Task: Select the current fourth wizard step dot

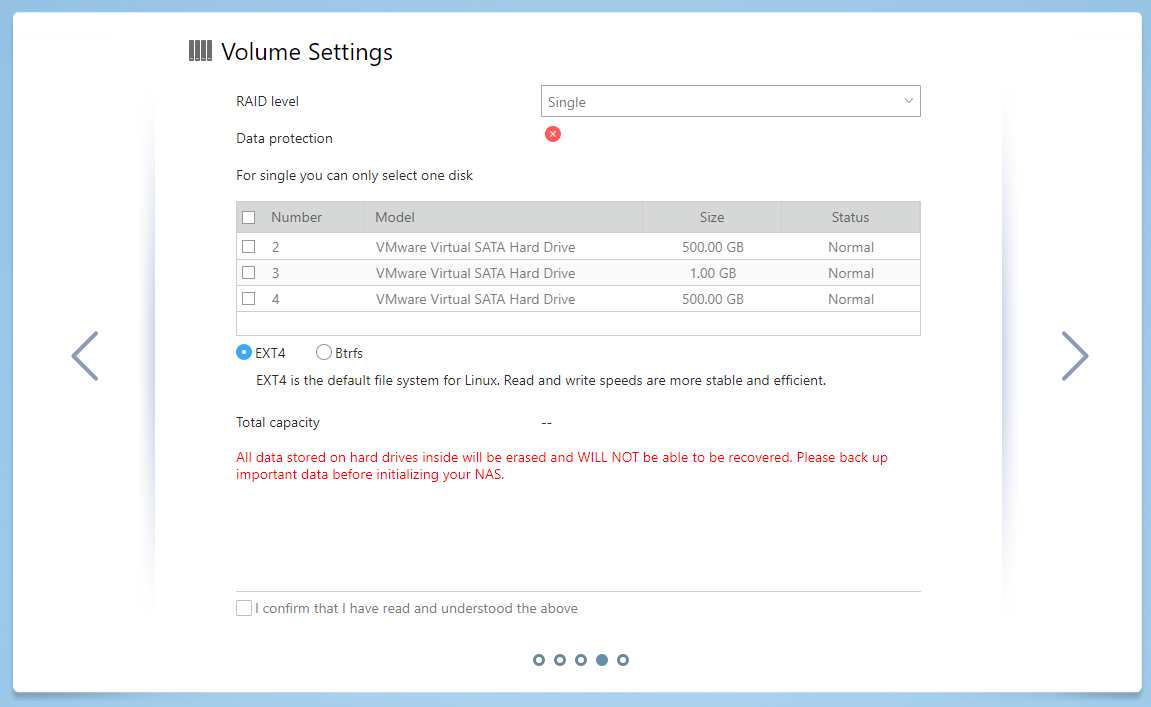Action: (x=602, y=660)
